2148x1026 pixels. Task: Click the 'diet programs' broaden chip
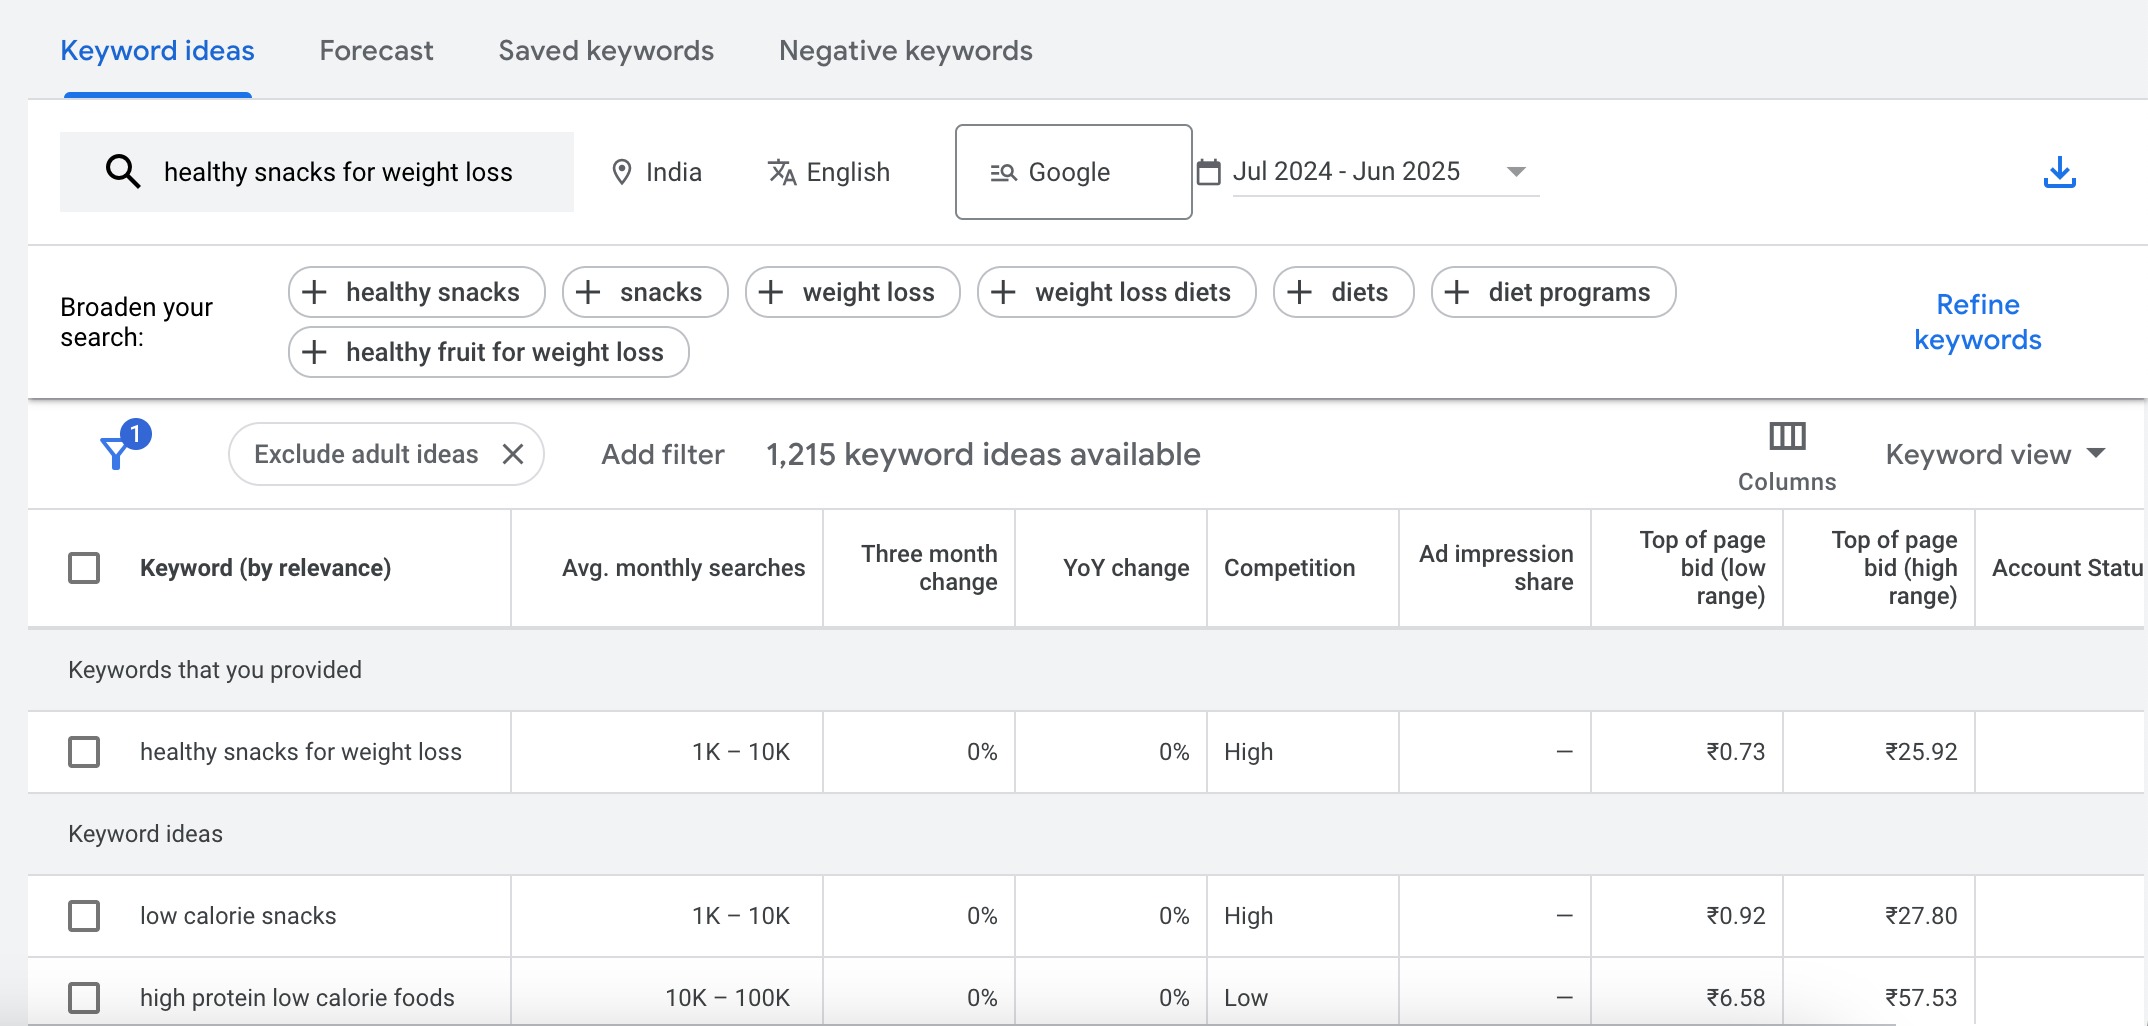1553,292
